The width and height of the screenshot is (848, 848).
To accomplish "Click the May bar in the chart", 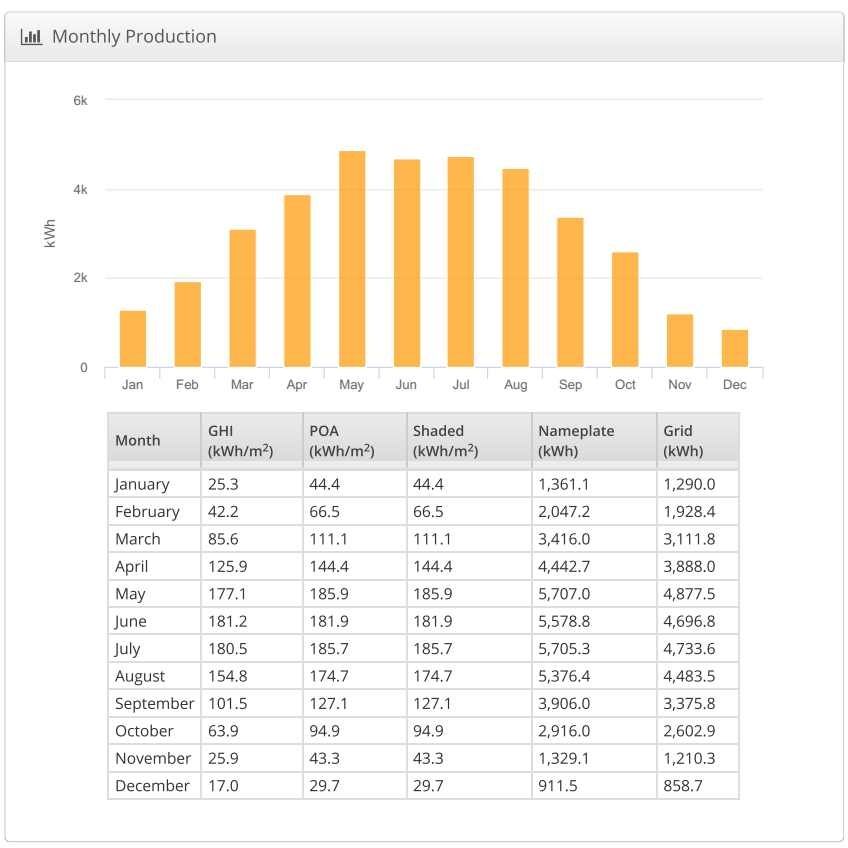I will click(x=351, y=259).
